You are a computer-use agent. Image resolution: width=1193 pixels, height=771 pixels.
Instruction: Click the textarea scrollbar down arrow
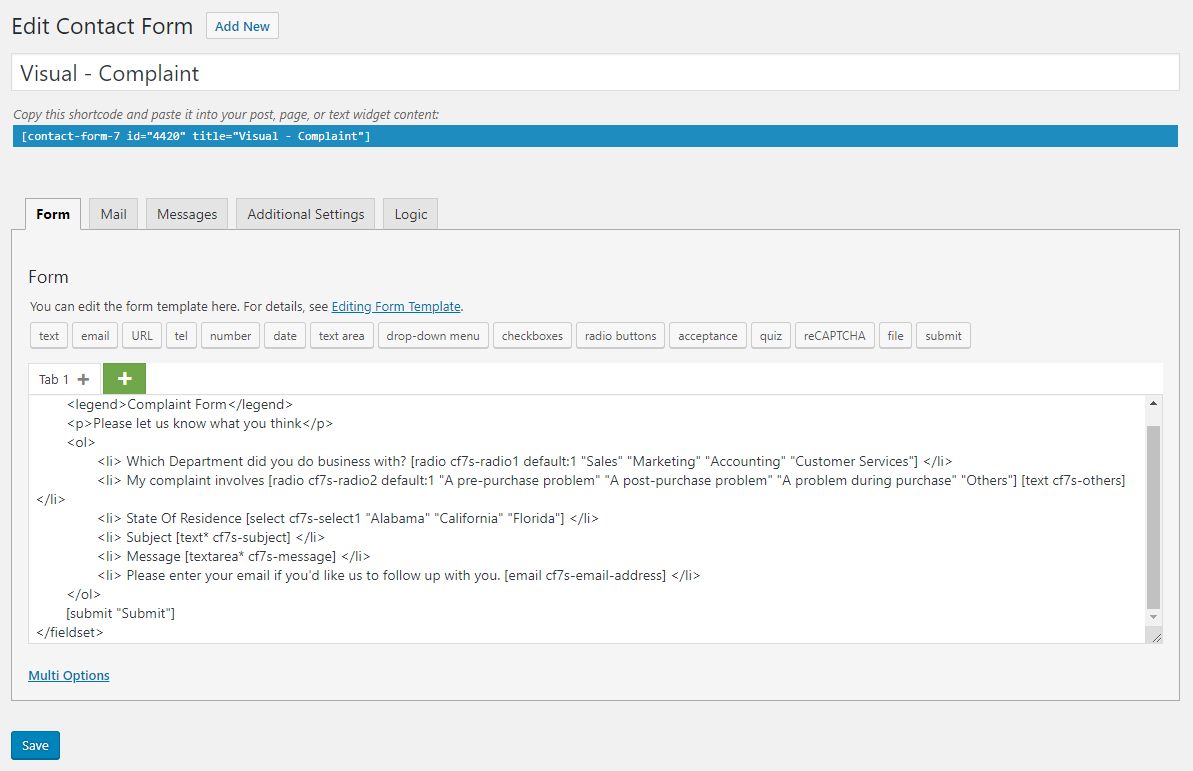point(1154,618)
